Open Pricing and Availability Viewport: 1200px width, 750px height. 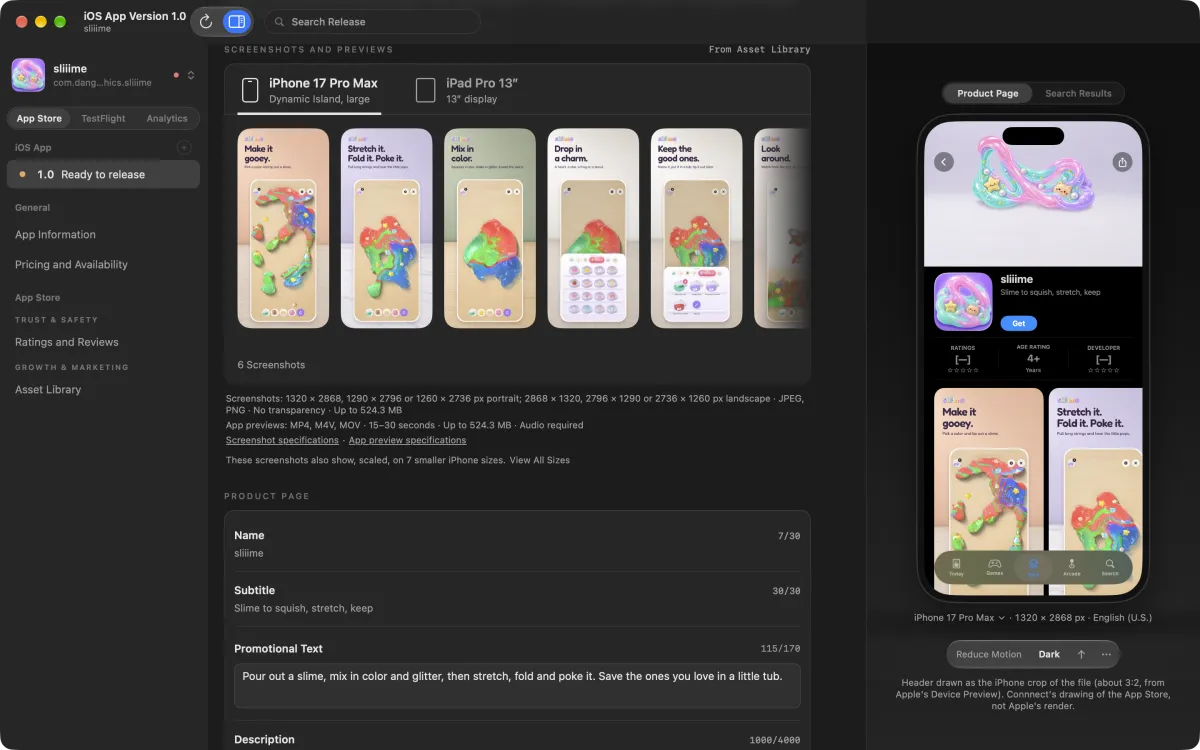point(71,264)
